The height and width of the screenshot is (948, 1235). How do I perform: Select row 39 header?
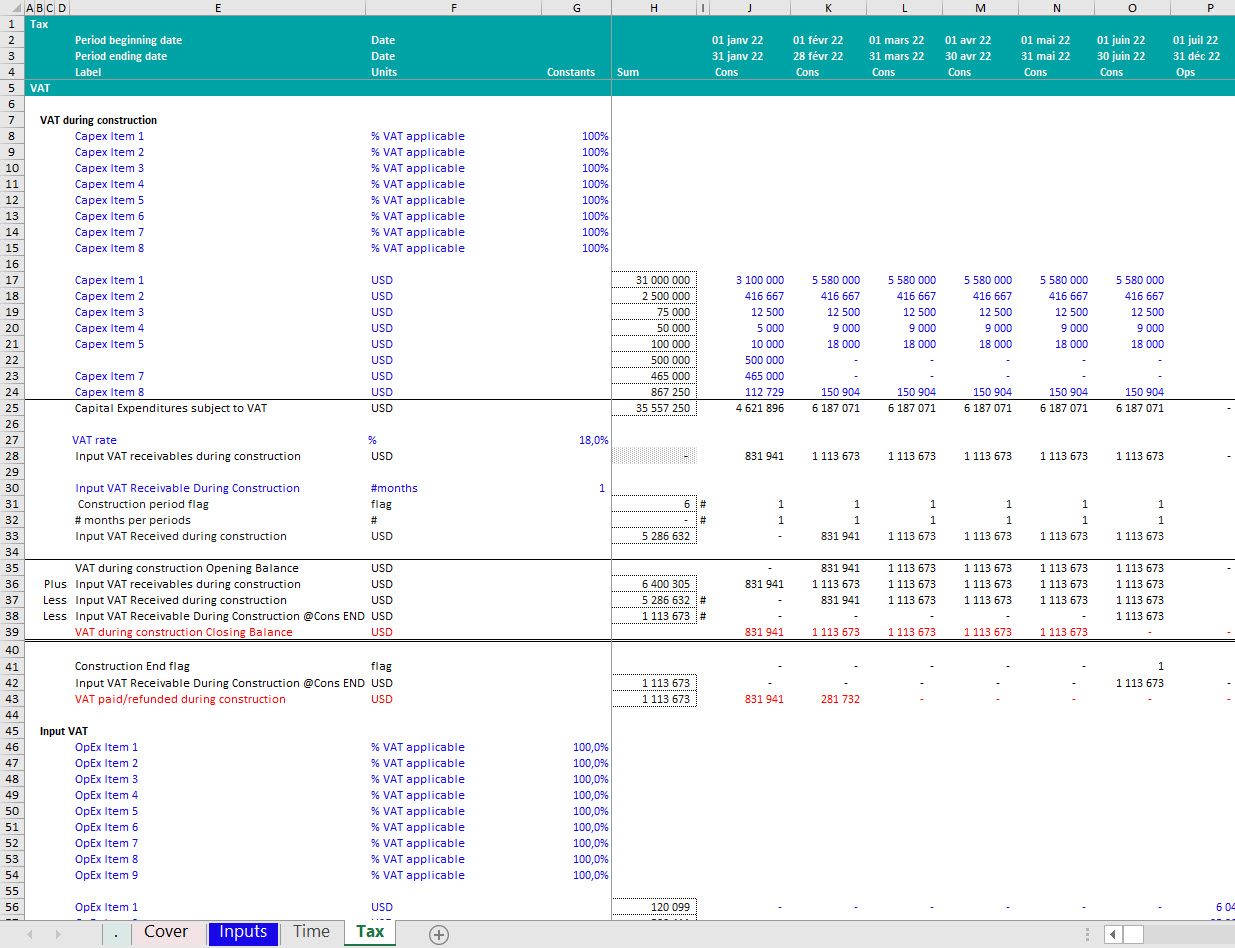12,632
